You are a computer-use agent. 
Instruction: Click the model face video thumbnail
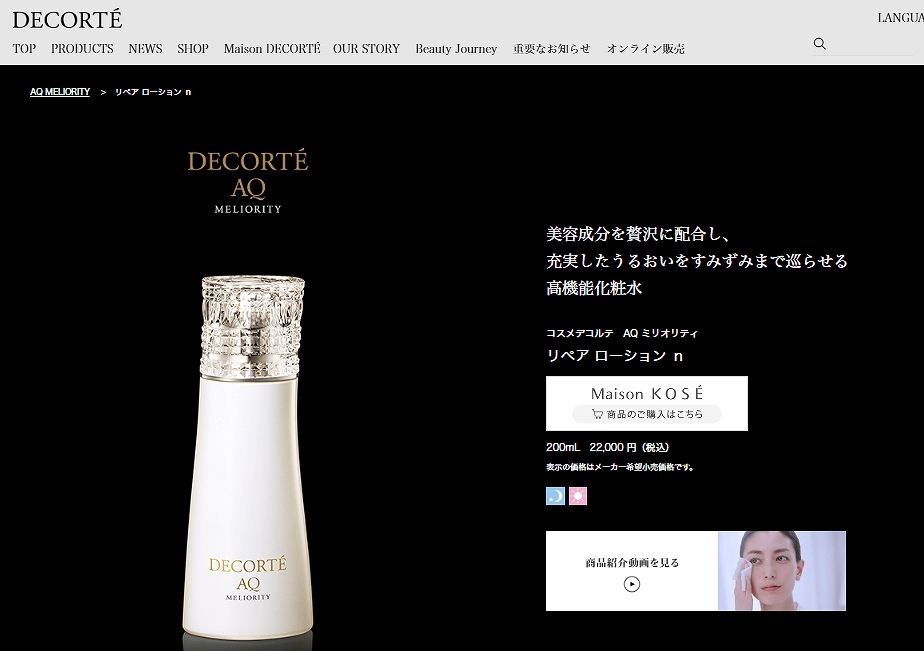(x=781, y=571)
